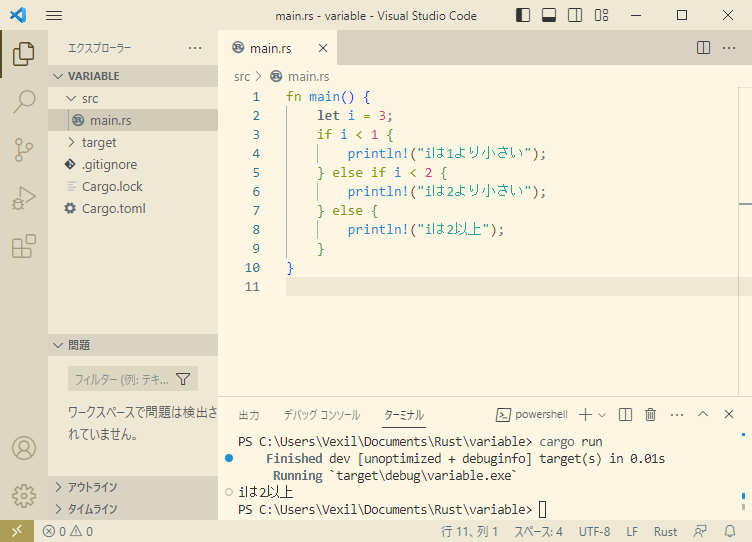This screenshot has height=542, width=752.
Task: Close the main.rs editor tab
Action: 323,48
